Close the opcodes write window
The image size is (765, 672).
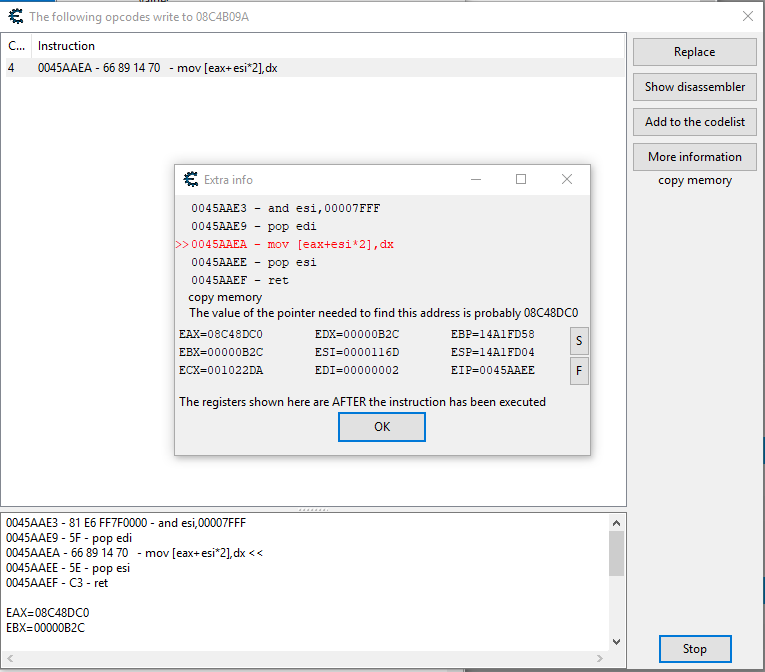pos(747,16)
